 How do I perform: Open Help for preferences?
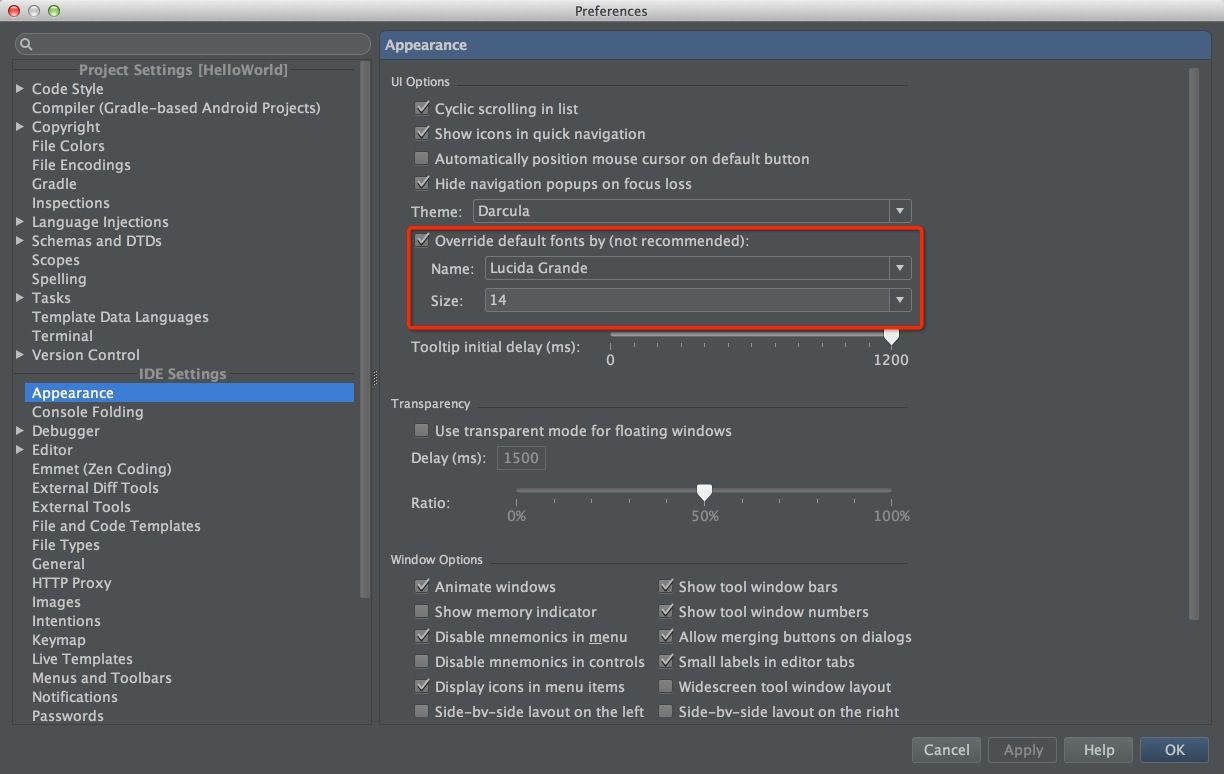click(x=1098, y=750)
